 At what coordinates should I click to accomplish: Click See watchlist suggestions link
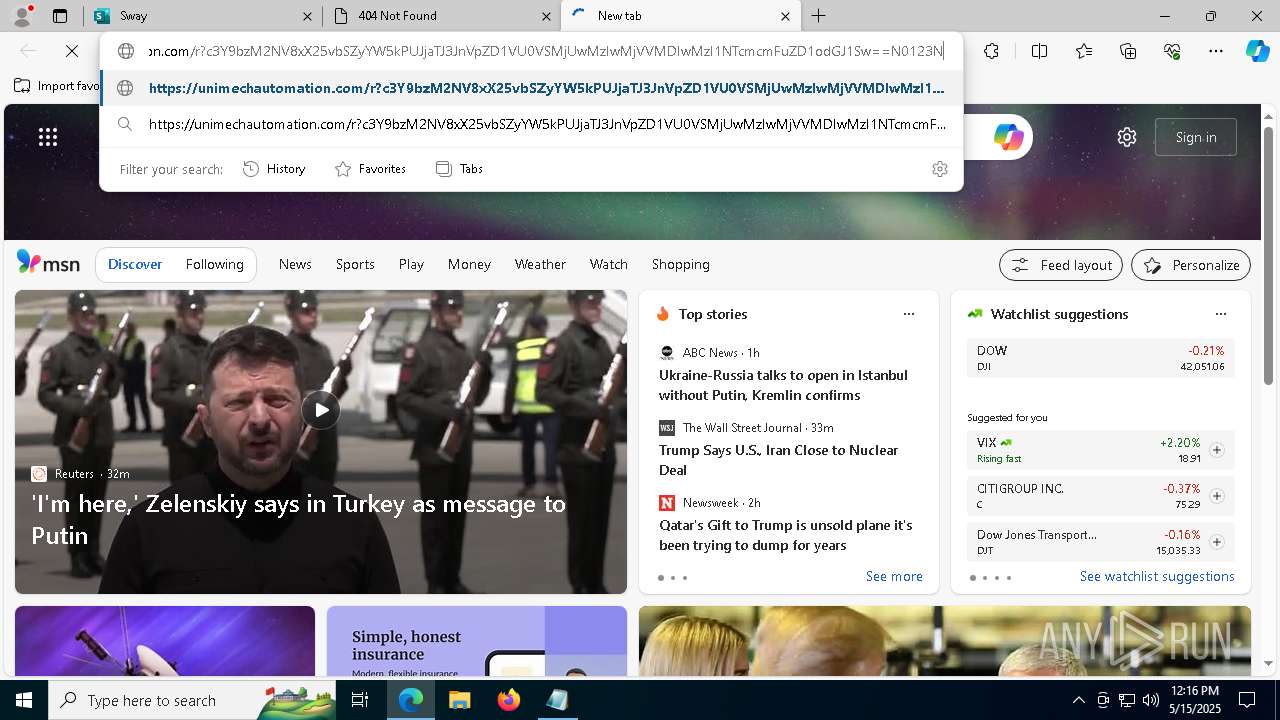(1157, 576)
